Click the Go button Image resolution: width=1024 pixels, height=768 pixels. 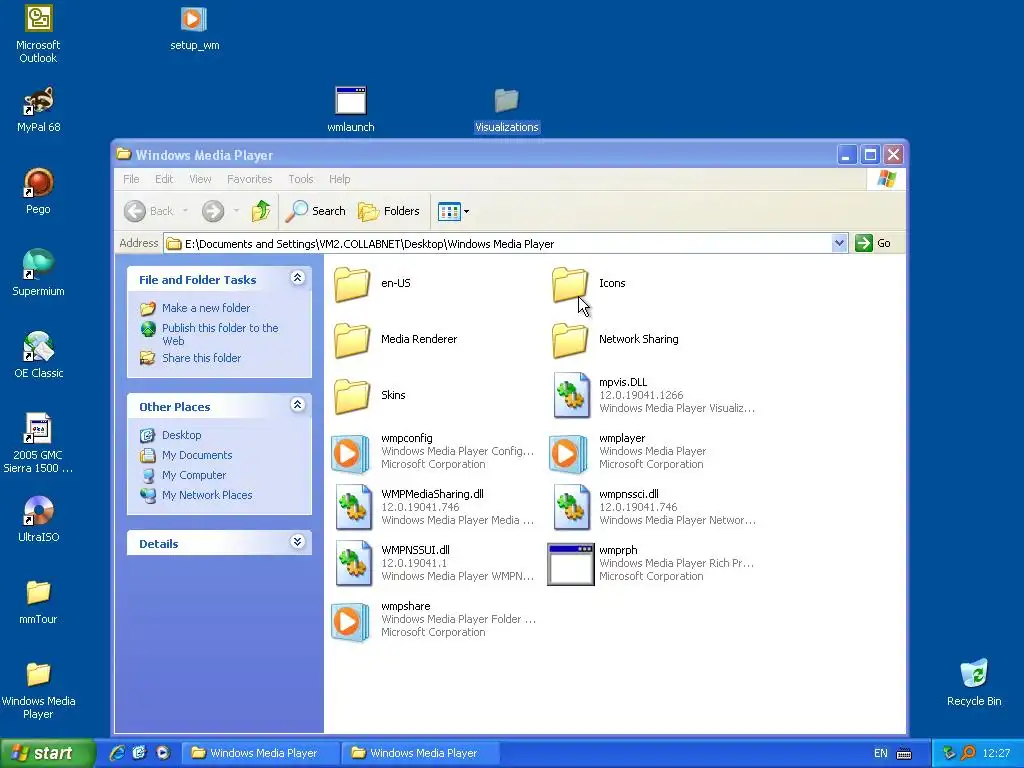point(873,244)
